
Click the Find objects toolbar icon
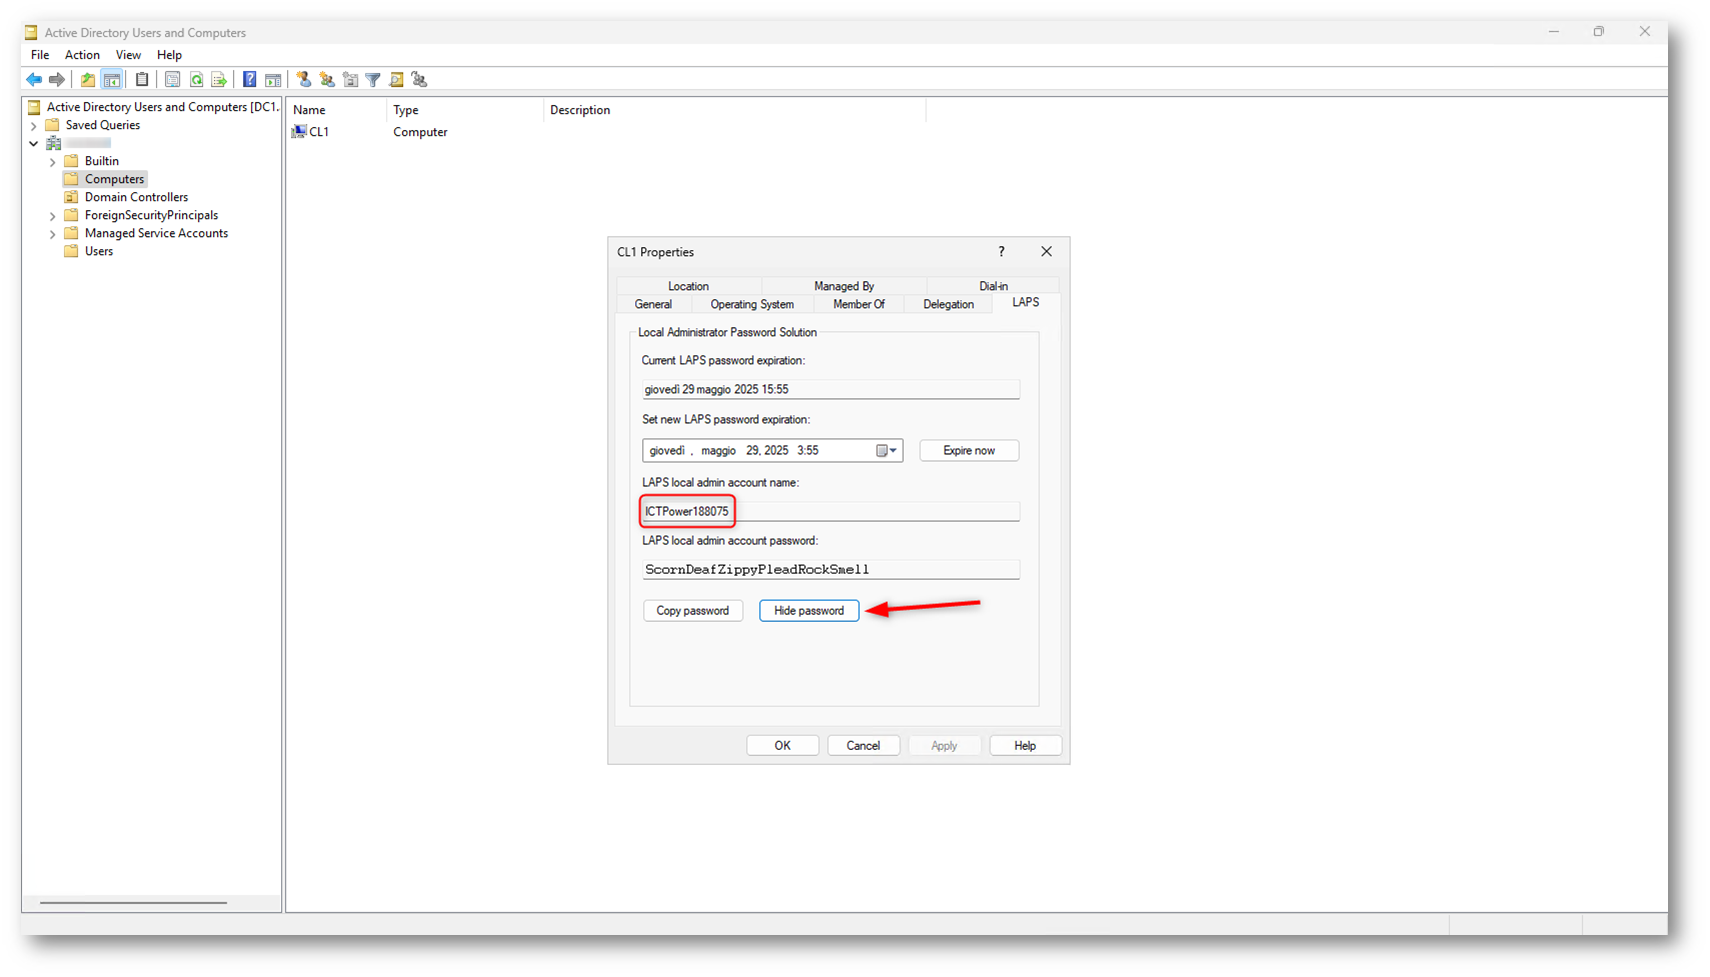click(397, 80)
